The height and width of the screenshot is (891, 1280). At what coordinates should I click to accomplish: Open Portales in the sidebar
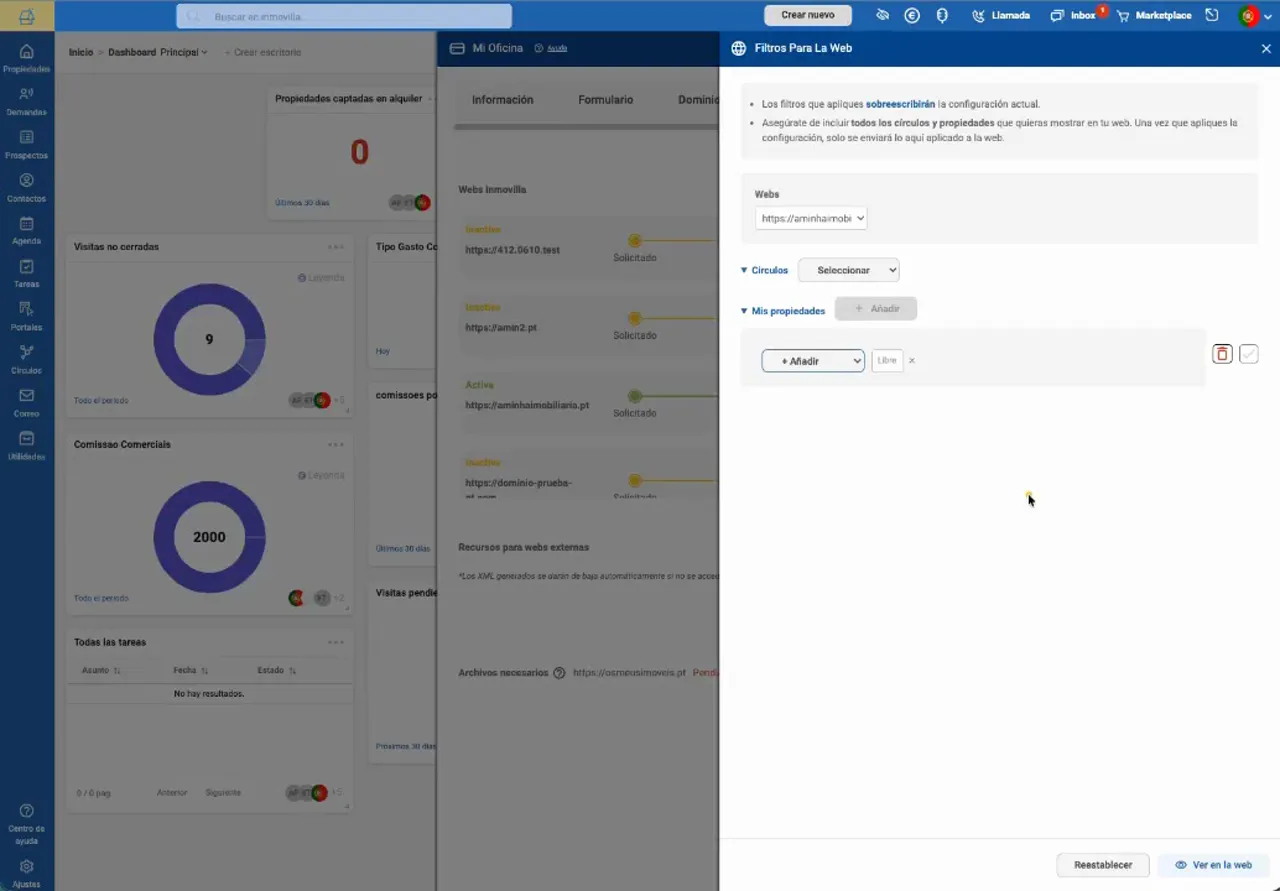pos(26,316)
